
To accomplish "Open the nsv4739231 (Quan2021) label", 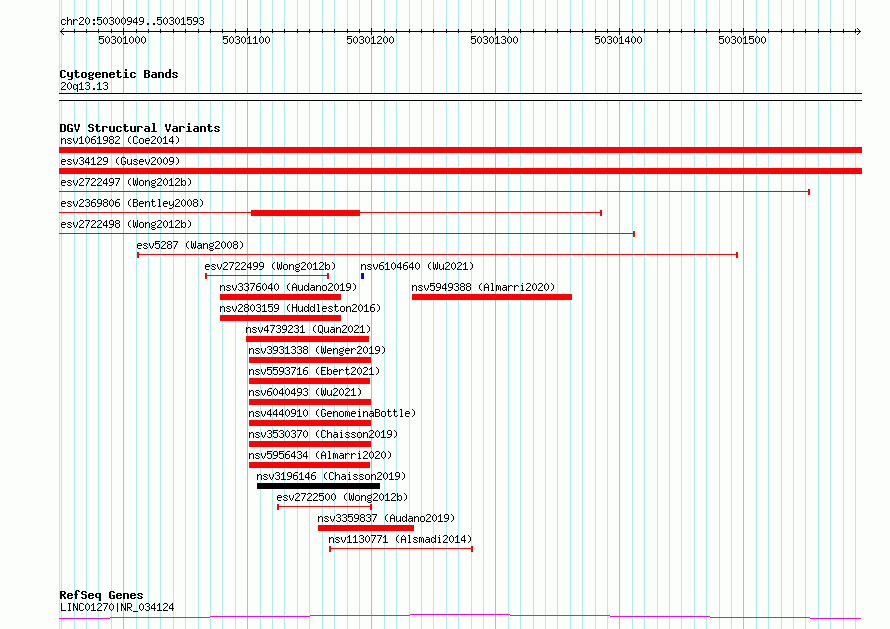I will (x=308, y=329).
